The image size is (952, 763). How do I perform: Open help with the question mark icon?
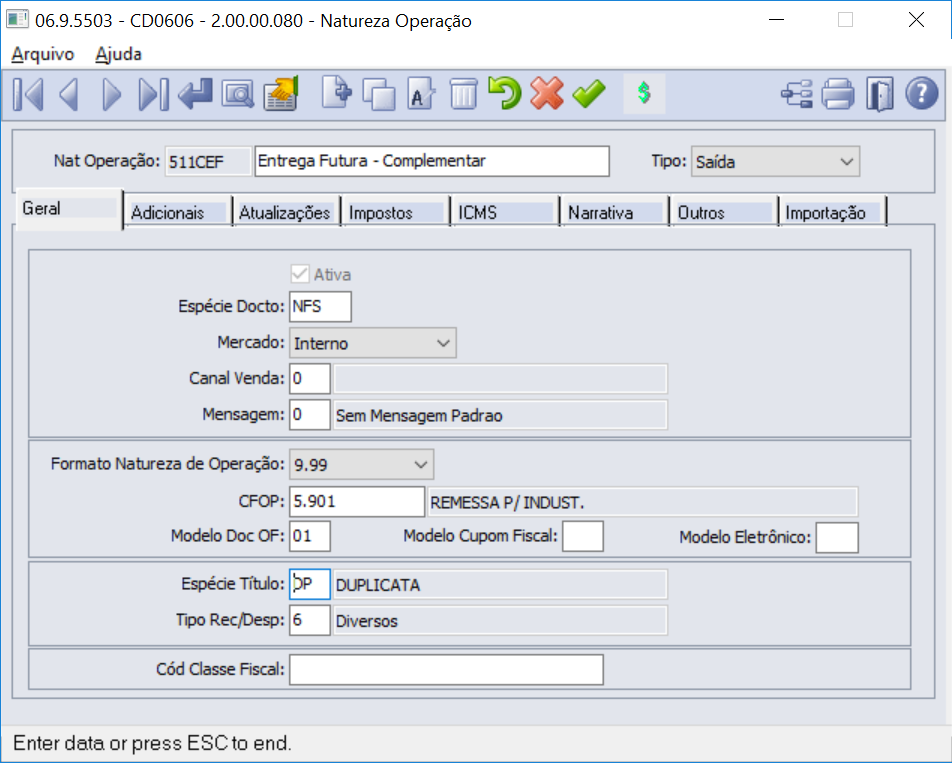(x=922, y=93)
